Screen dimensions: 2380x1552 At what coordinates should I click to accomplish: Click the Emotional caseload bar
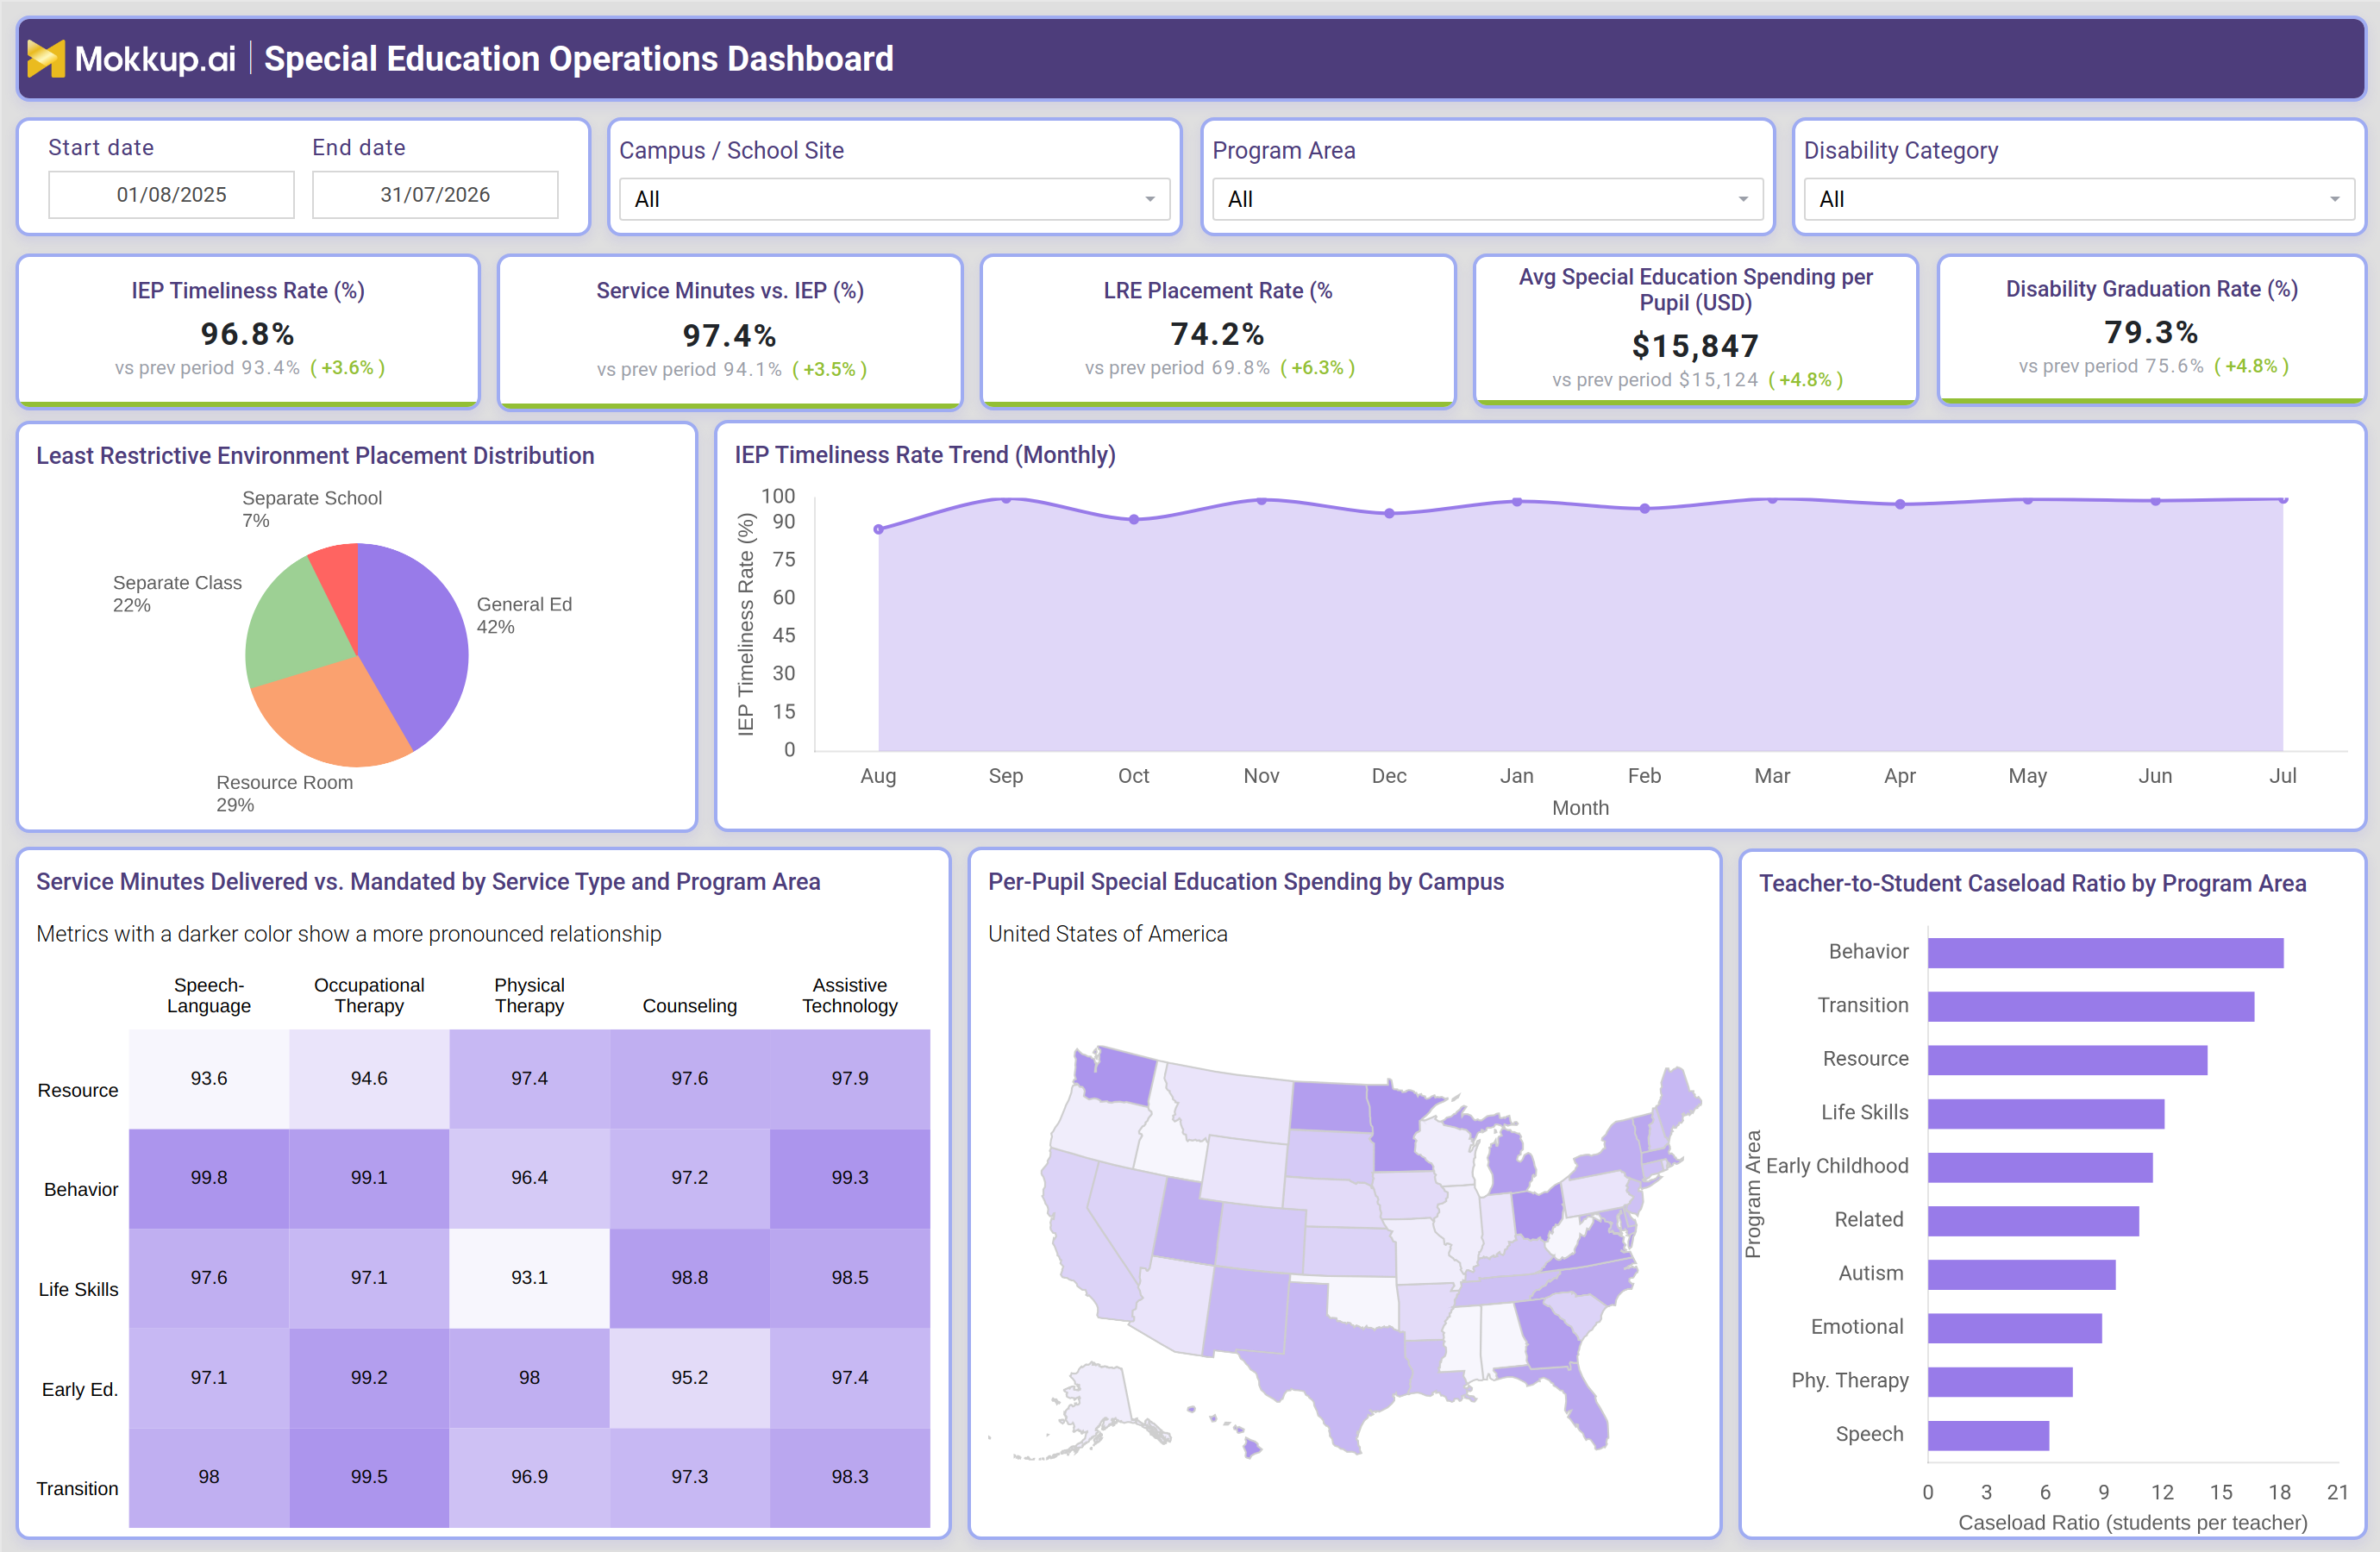[x=2014, y=1328]
